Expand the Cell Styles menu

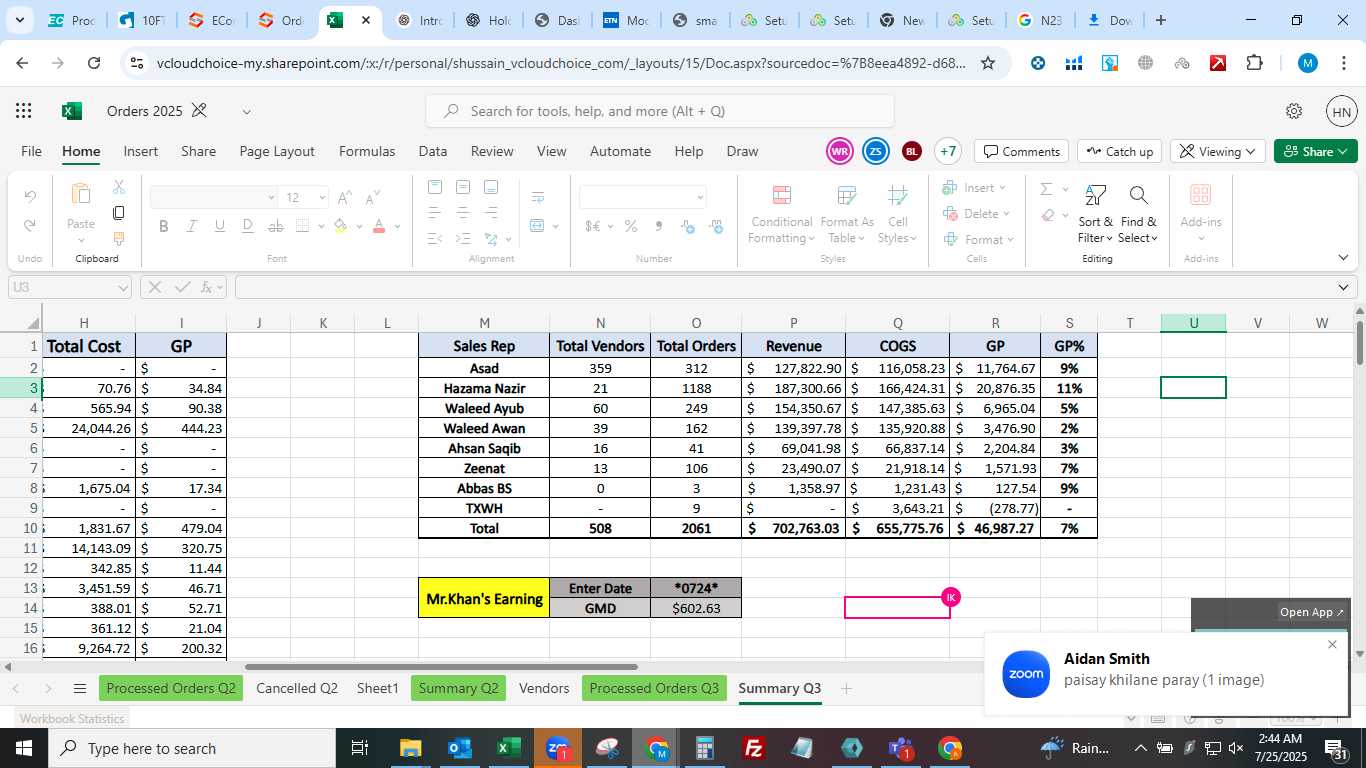coord(898,214)
